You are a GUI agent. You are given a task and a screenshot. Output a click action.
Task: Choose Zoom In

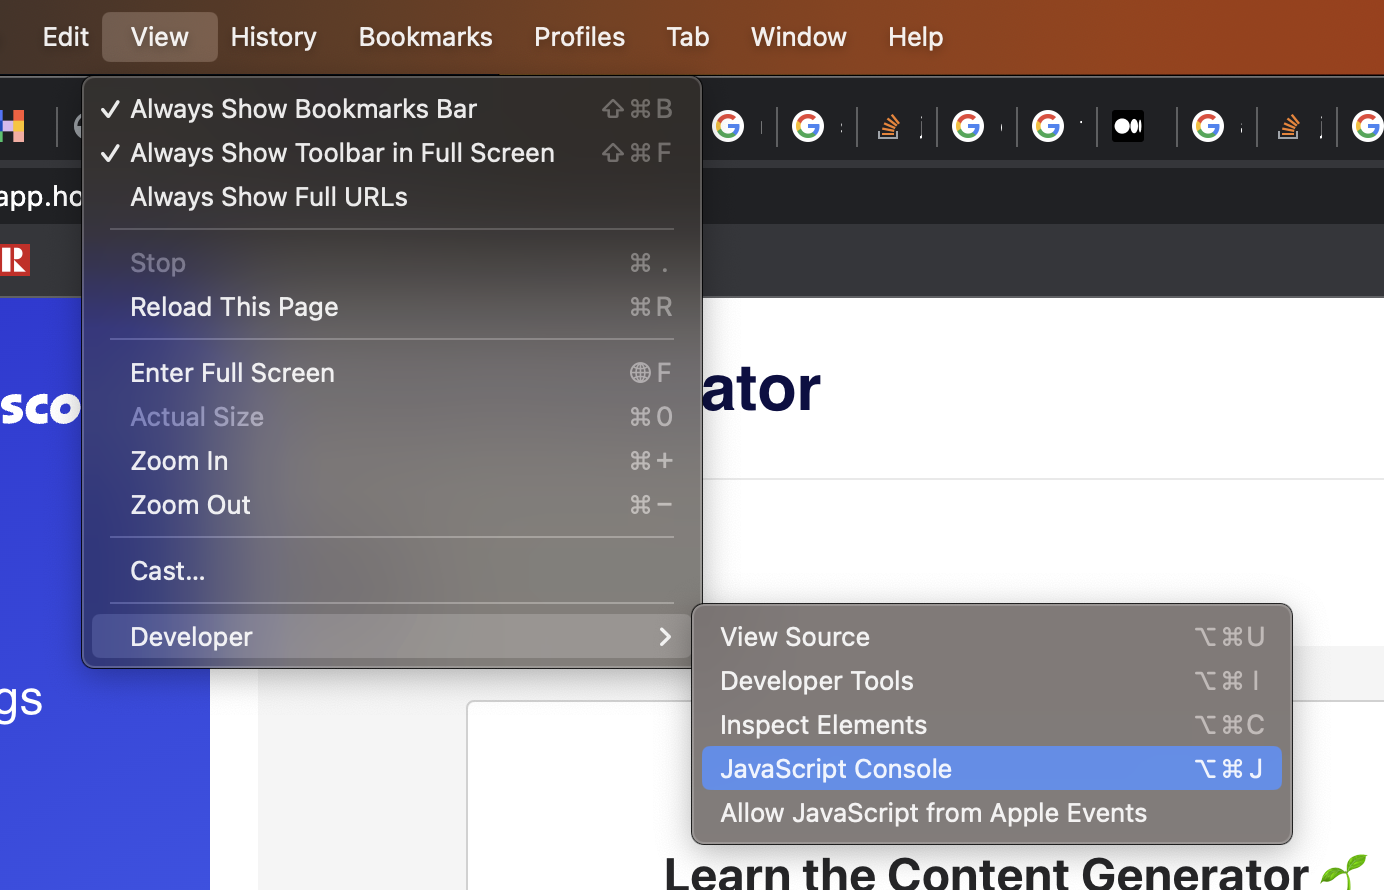pyautogui.click(x=392, y=460)
